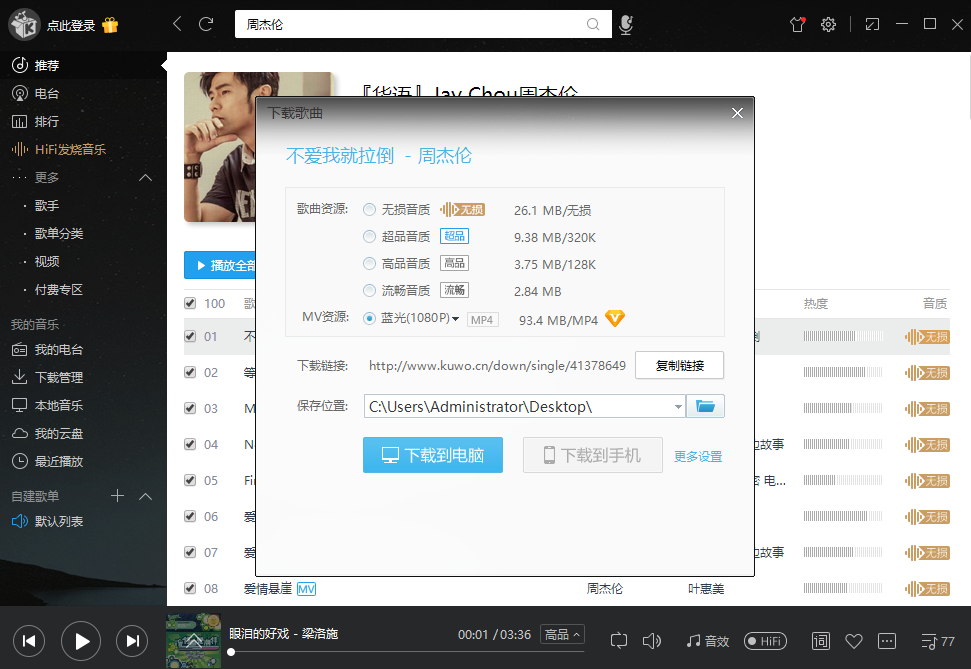Open 电台 in the sidebar
This screenshot has width=971, height=669.
pyautogui.click(x=84, y=94)
